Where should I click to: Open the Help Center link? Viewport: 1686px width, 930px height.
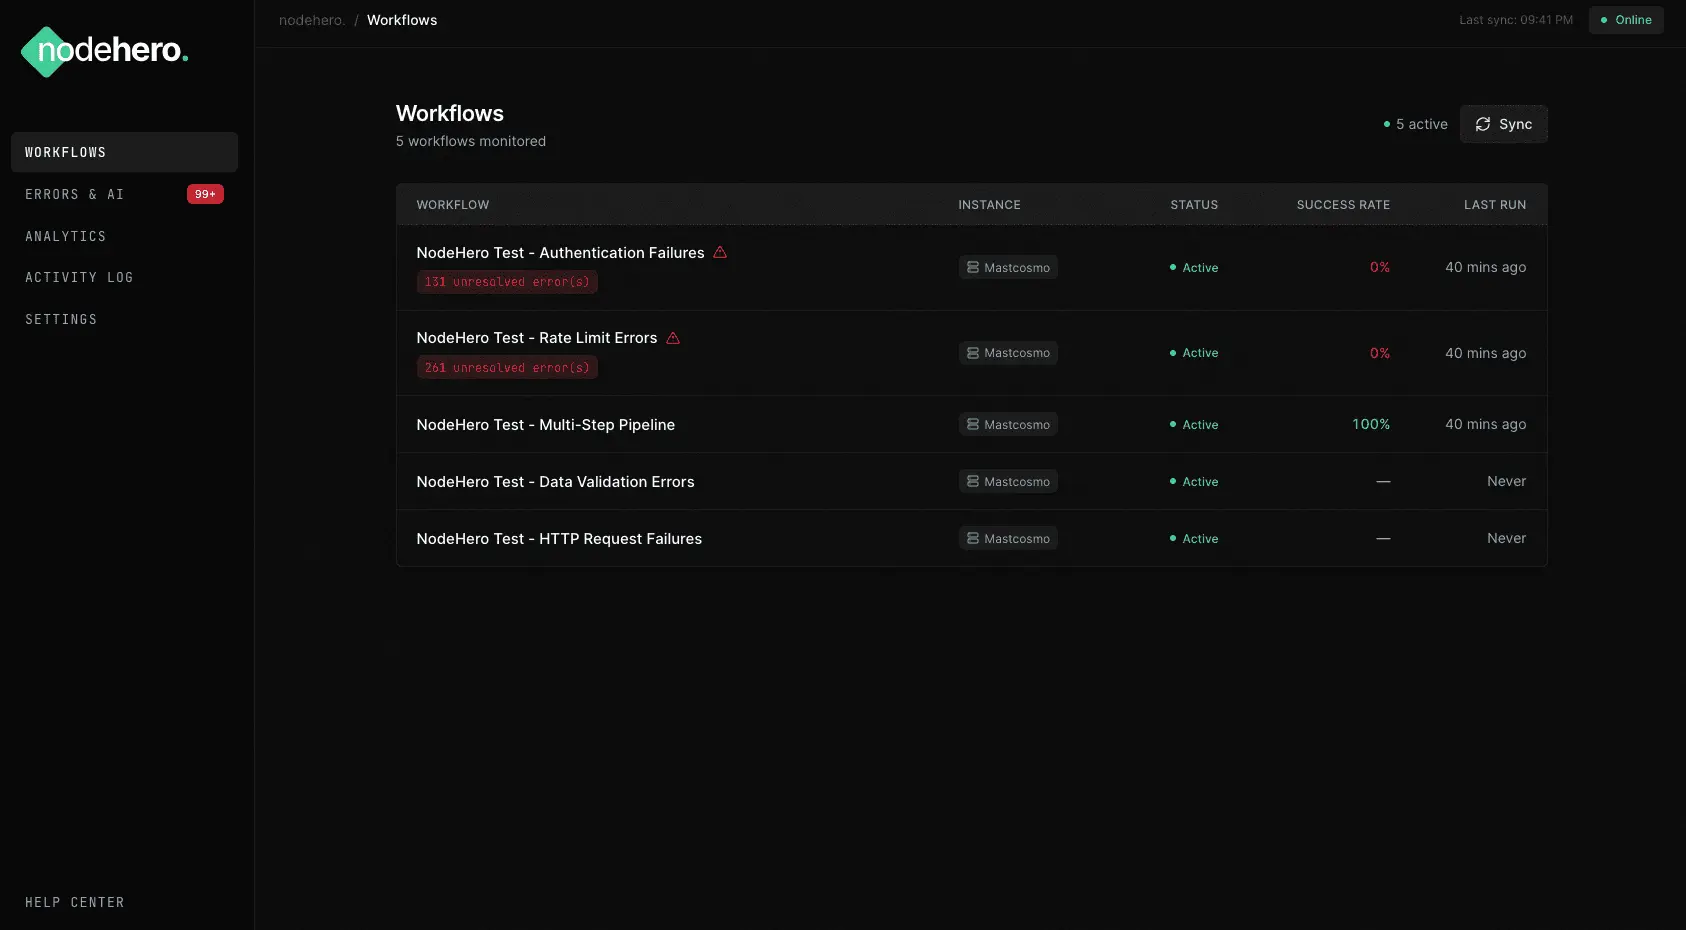75,902
